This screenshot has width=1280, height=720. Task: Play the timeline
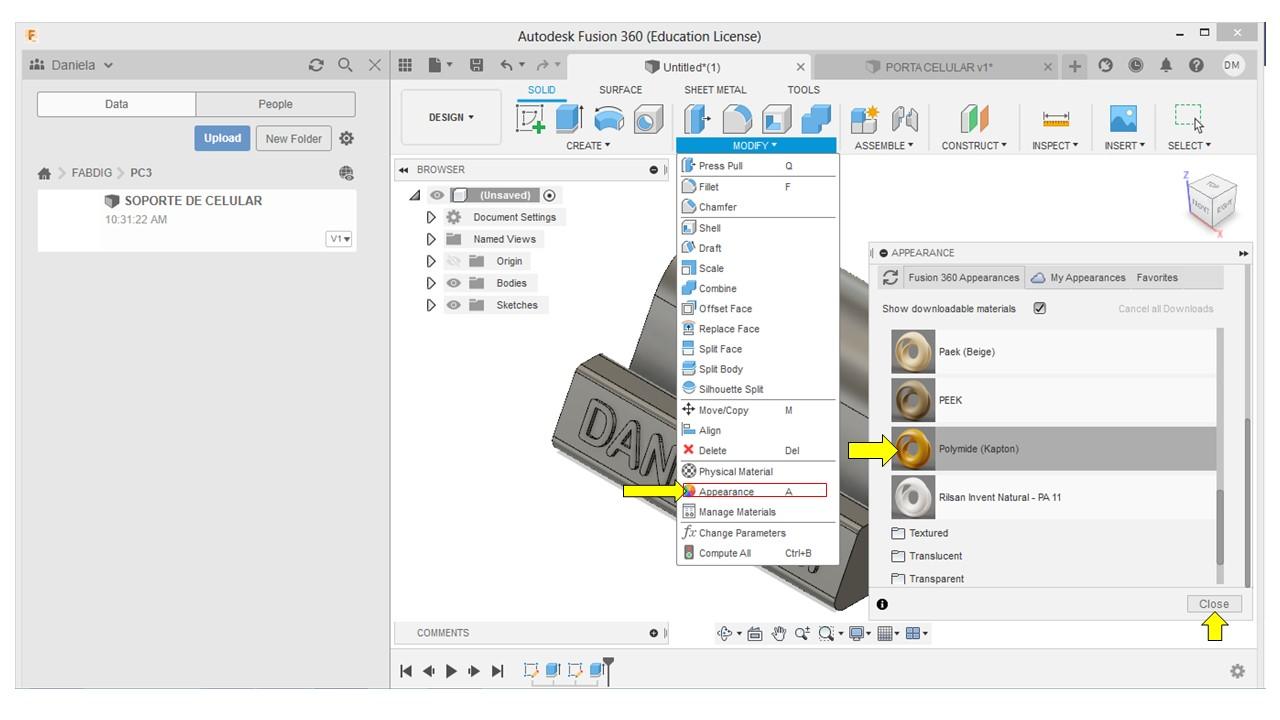point(451,671)
